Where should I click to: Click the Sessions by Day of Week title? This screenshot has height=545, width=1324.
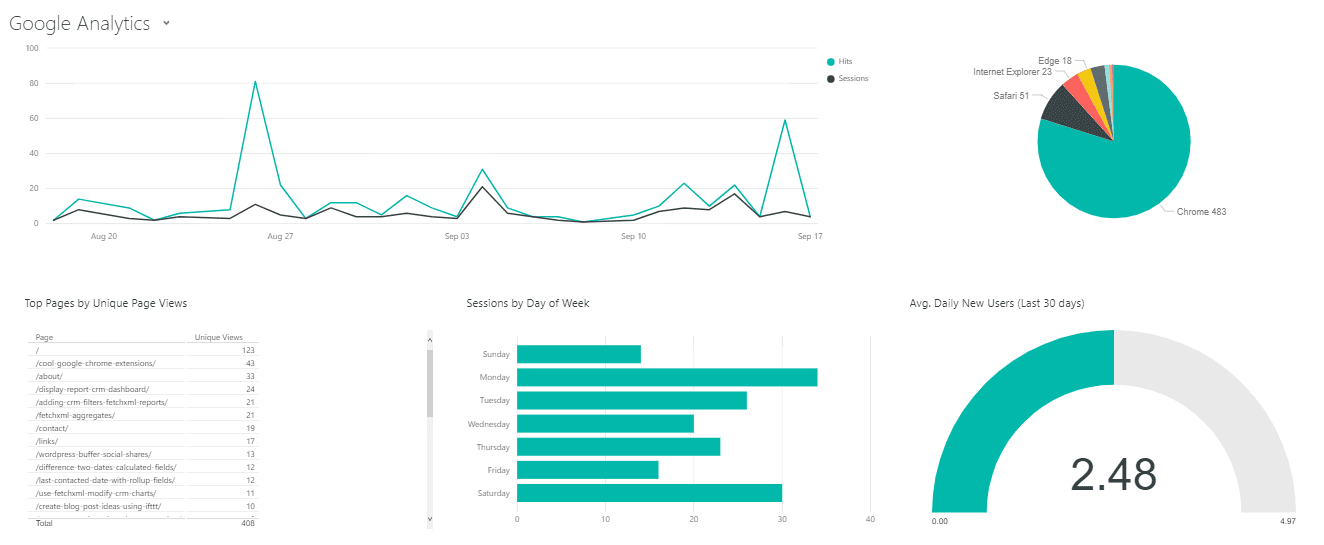click(x=528, y=303)
